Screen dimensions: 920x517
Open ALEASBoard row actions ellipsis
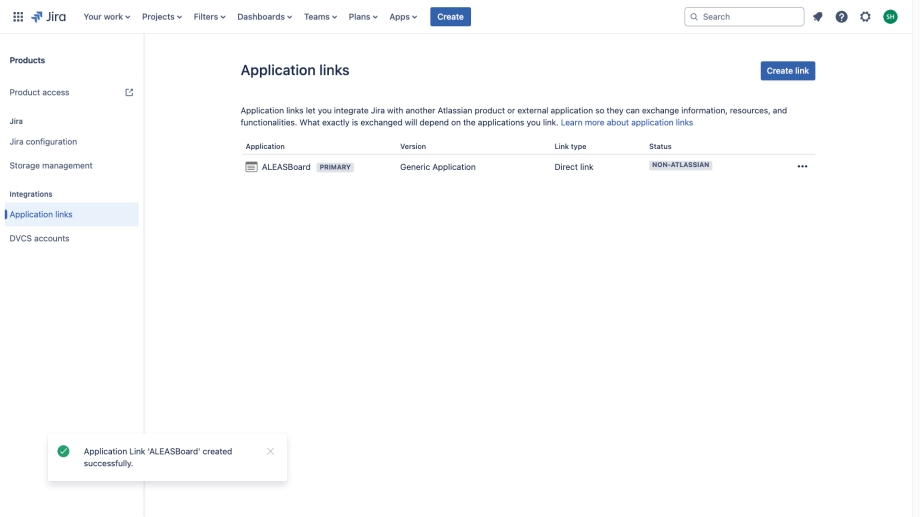(x=802, y=167)
